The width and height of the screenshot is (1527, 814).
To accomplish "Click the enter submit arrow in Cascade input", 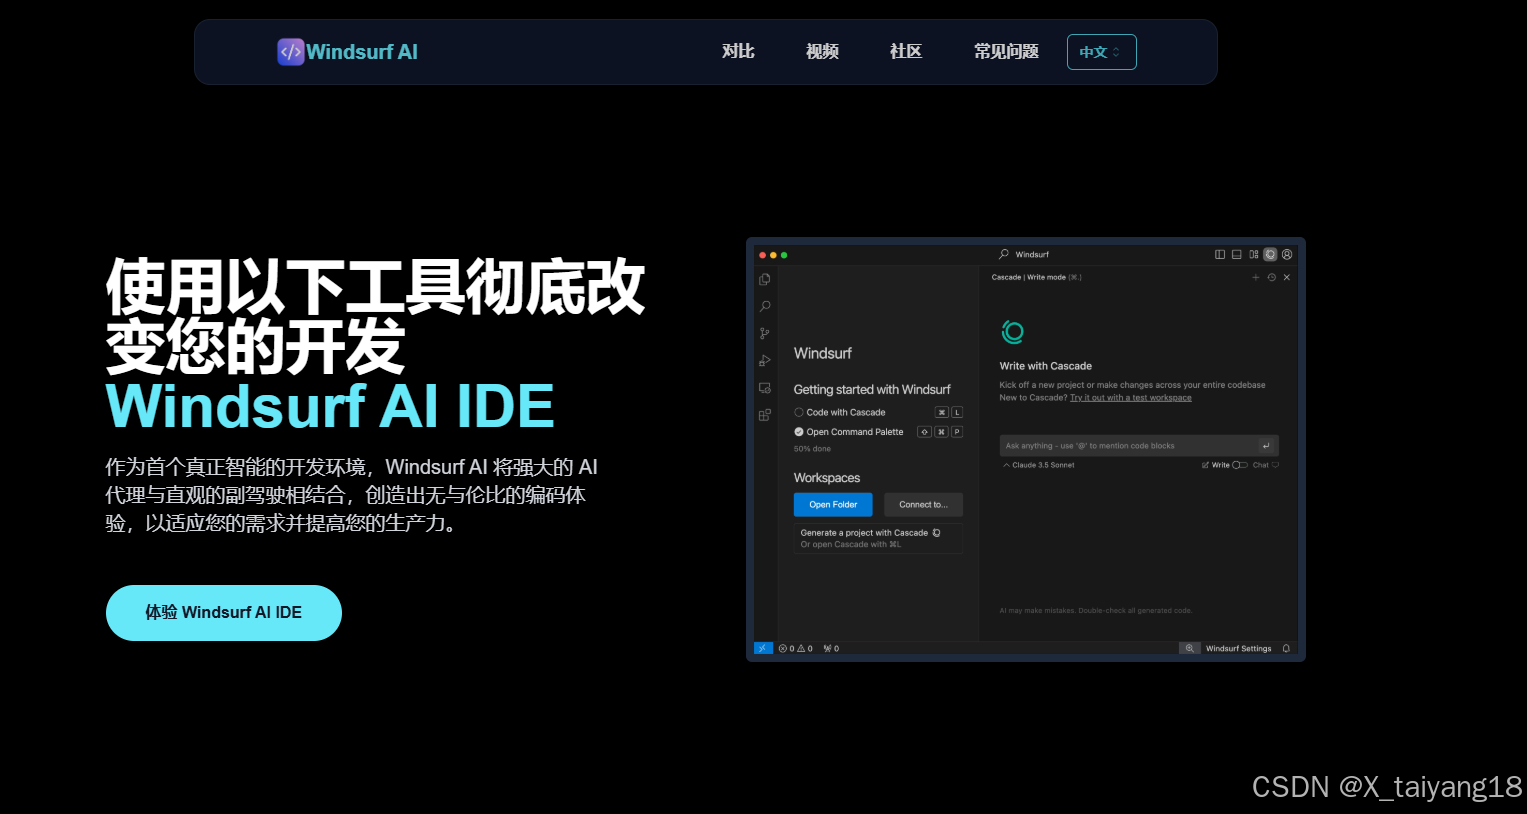I will coord(1267,446).
